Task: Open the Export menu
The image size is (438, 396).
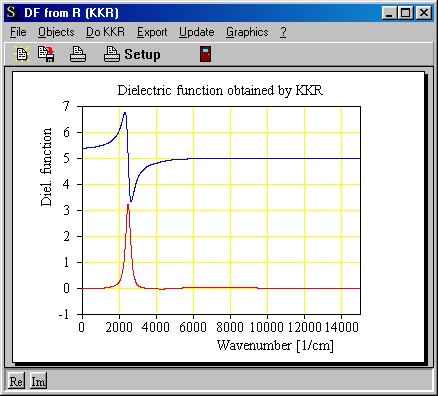Action: [152, 32]
